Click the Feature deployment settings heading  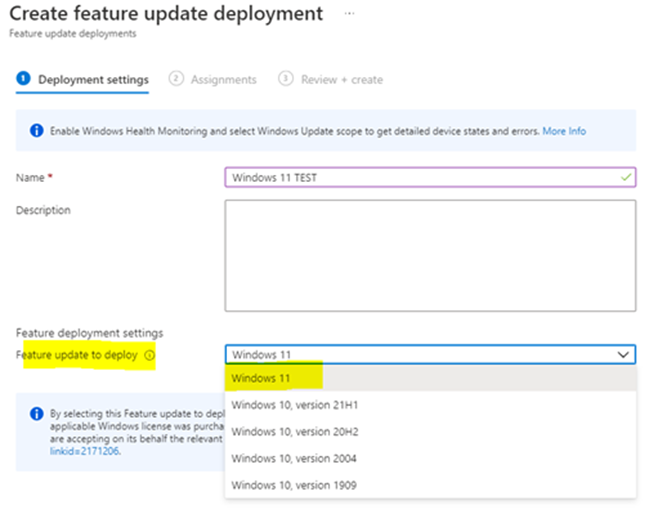(89, 333)
